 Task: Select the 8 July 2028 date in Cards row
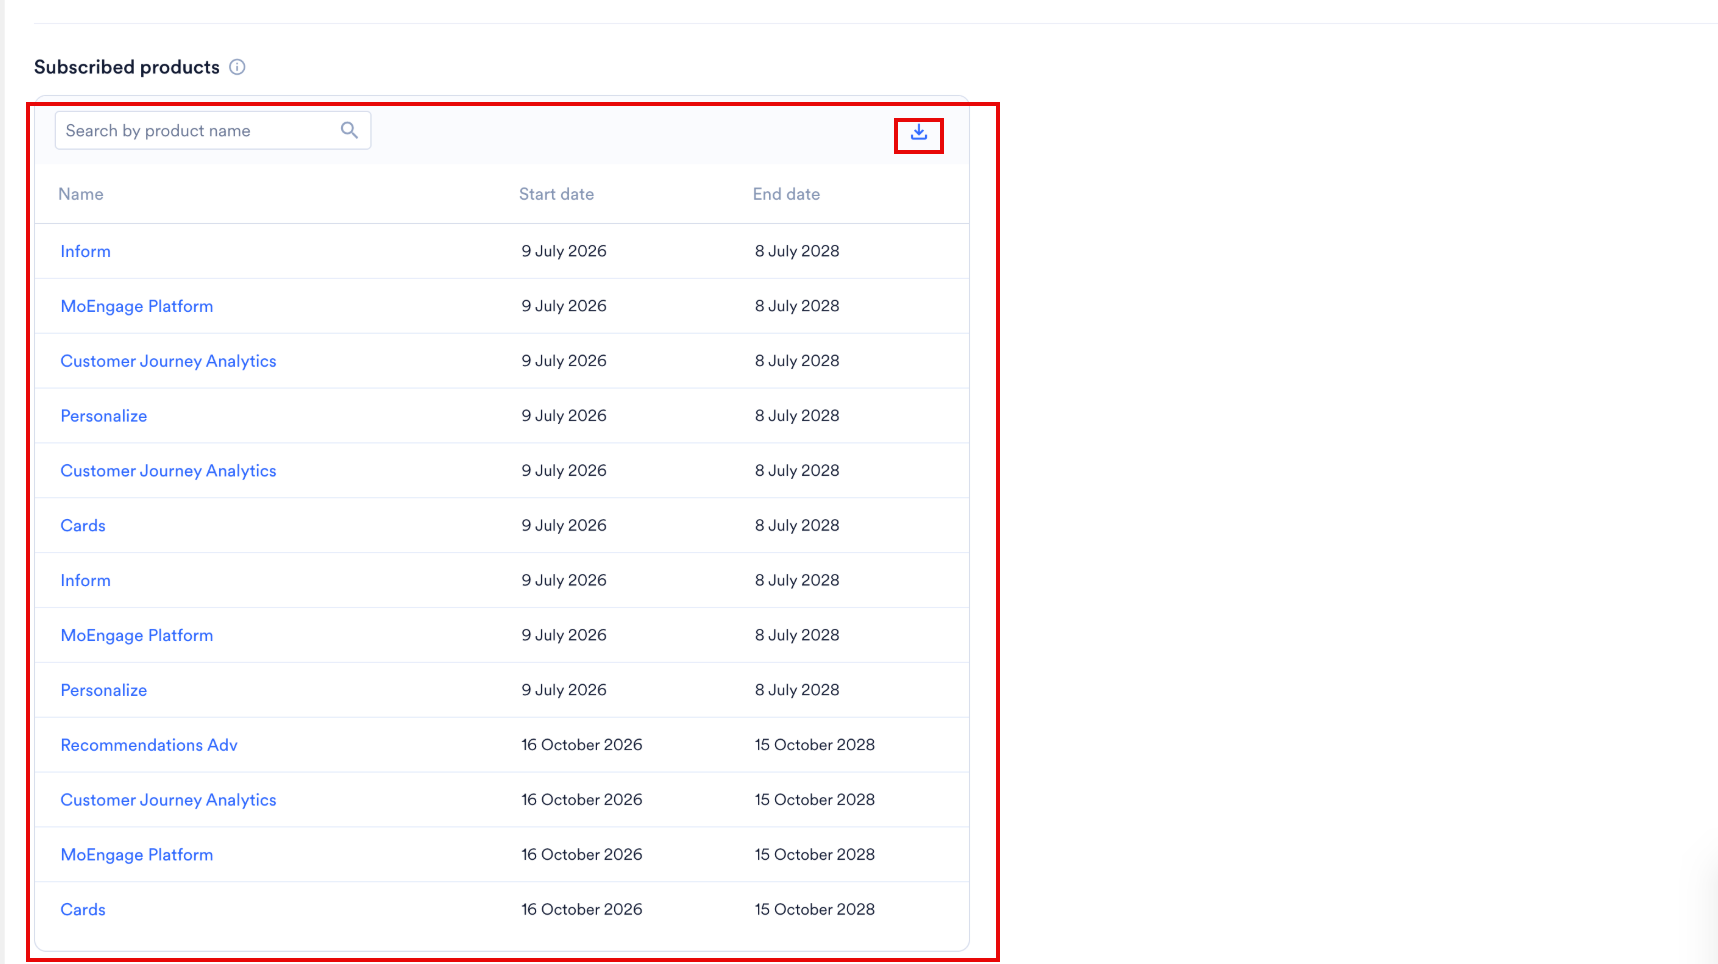coord(797,525)
